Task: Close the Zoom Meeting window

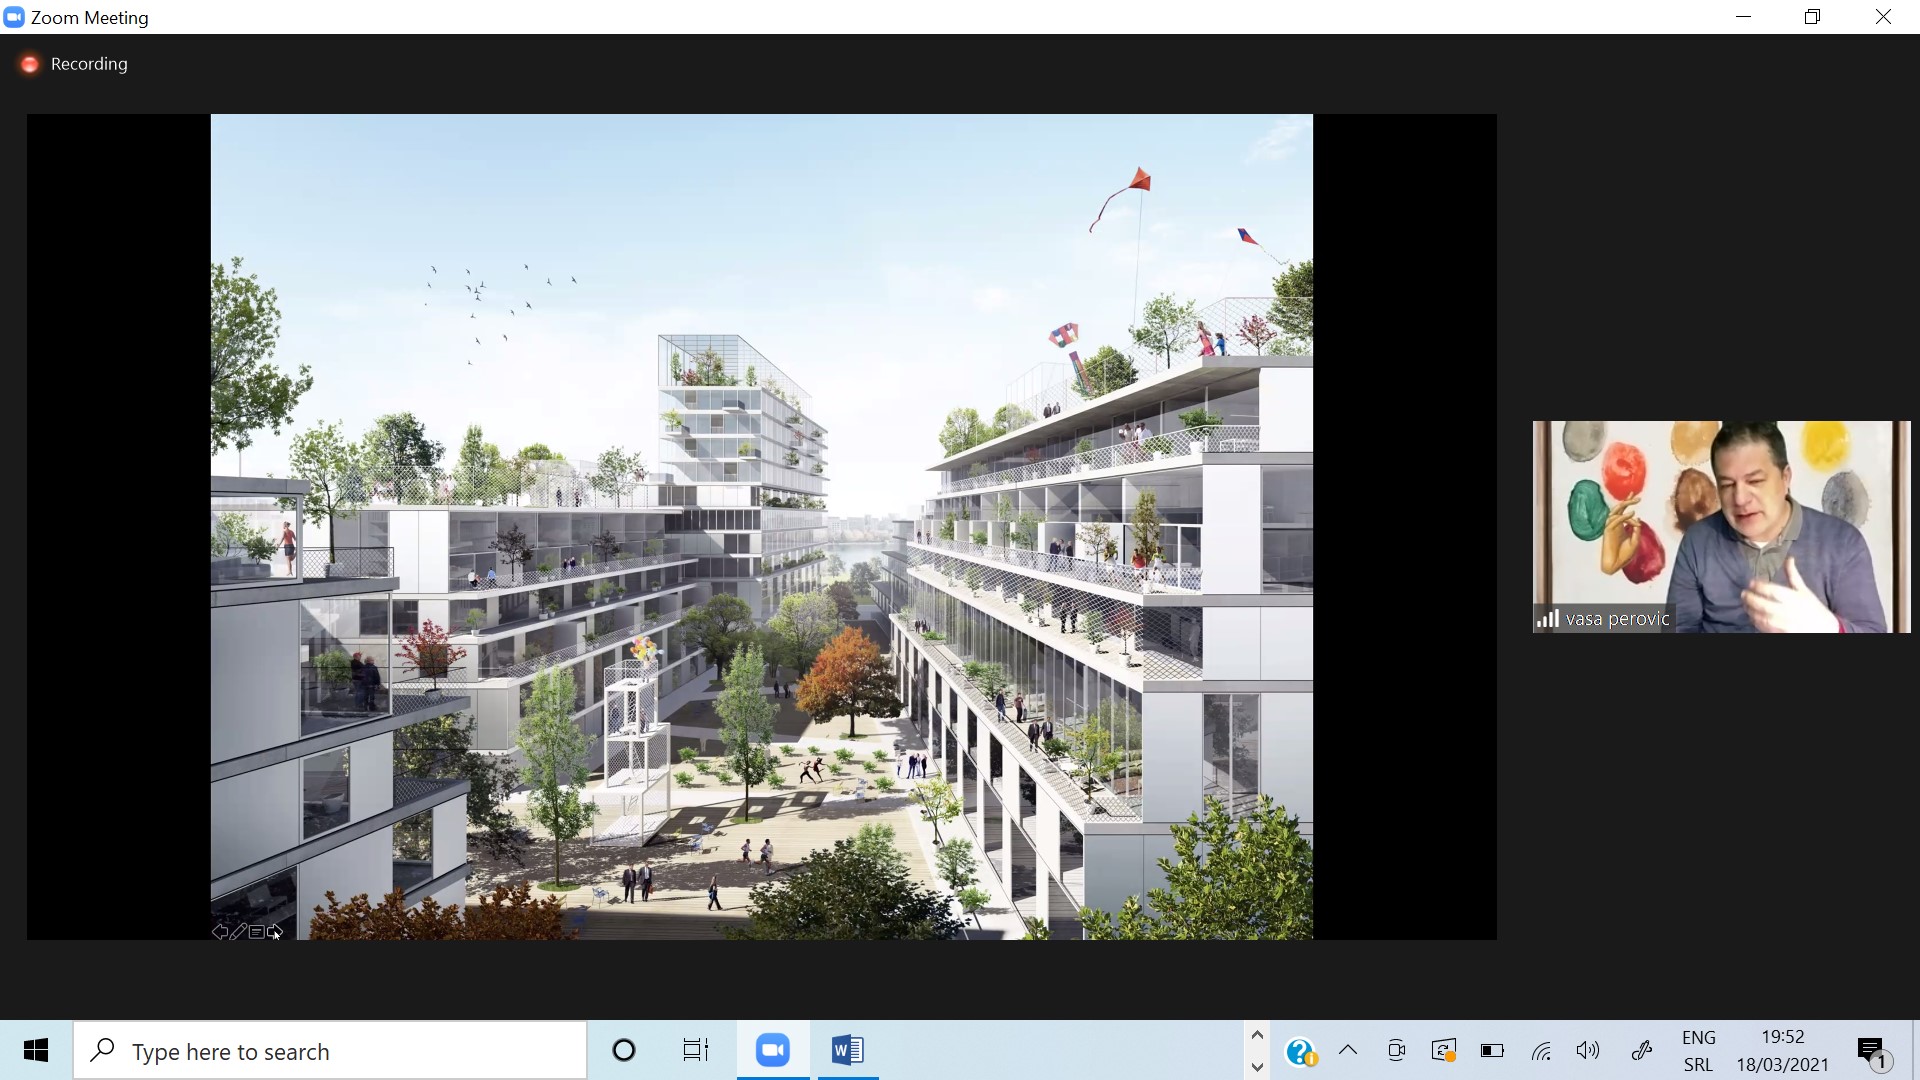Action: coord(1883,17)
